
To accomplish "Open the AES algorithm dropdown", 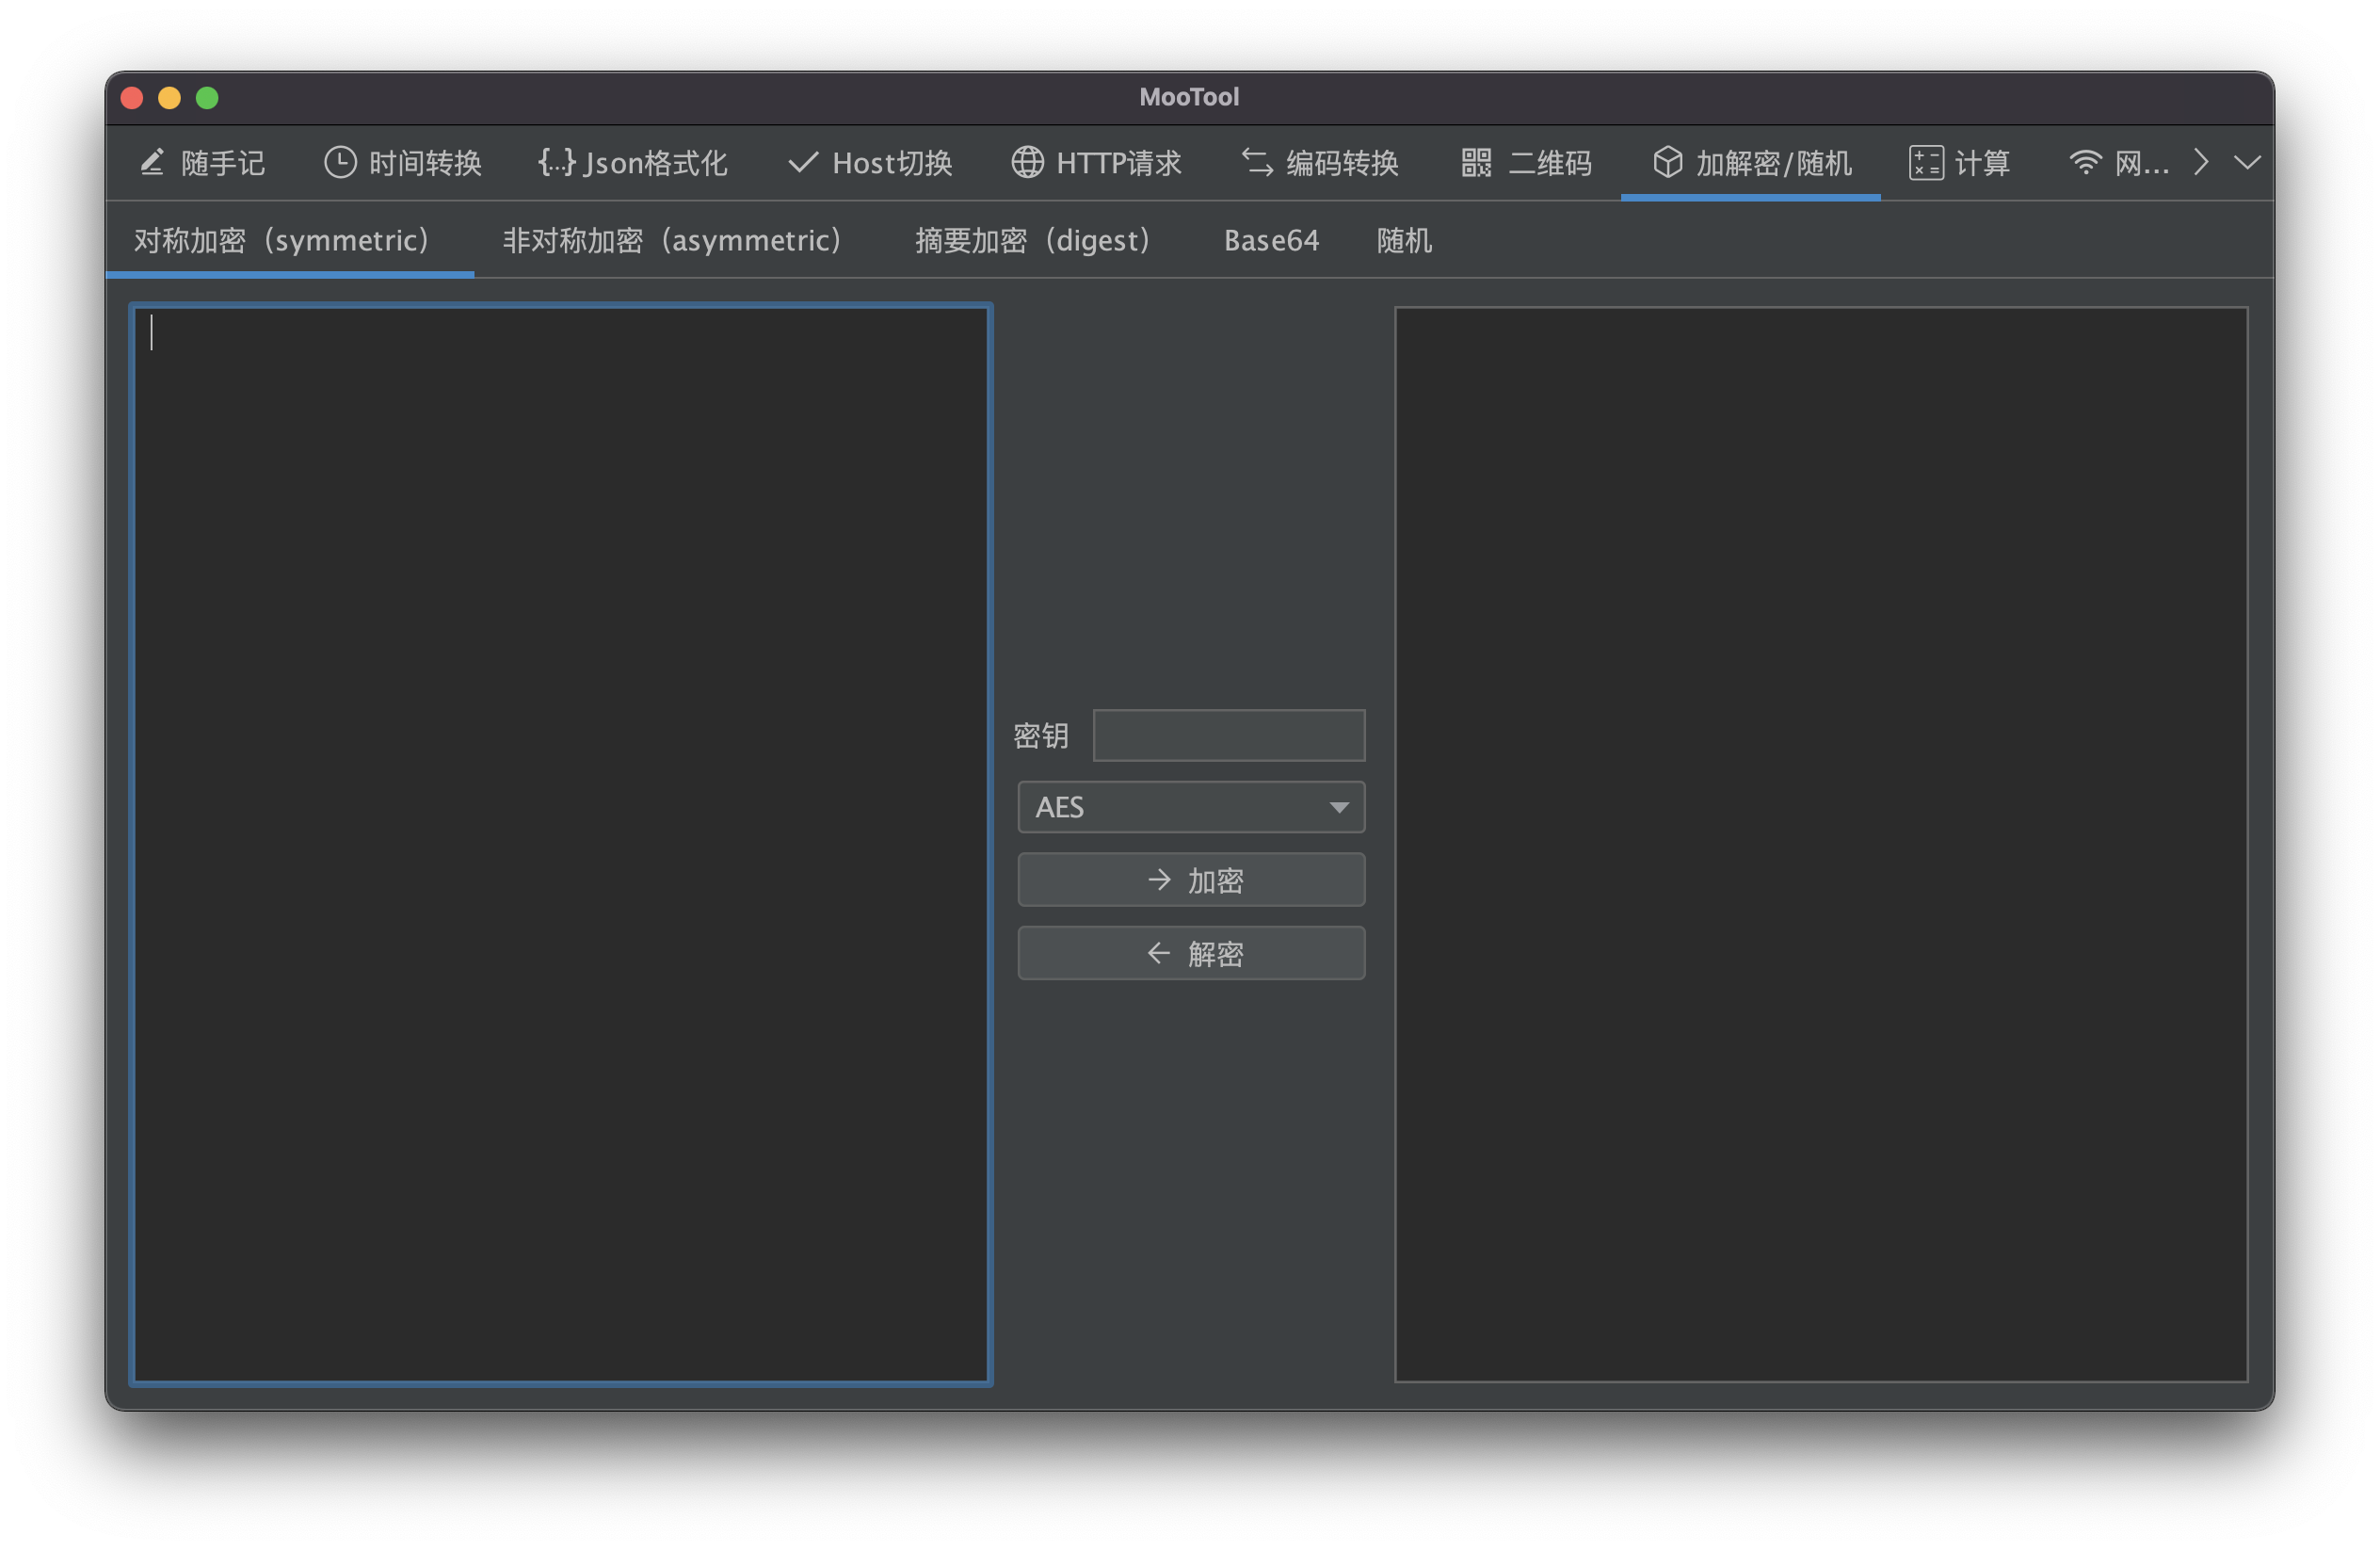I will coord(1191,807).
